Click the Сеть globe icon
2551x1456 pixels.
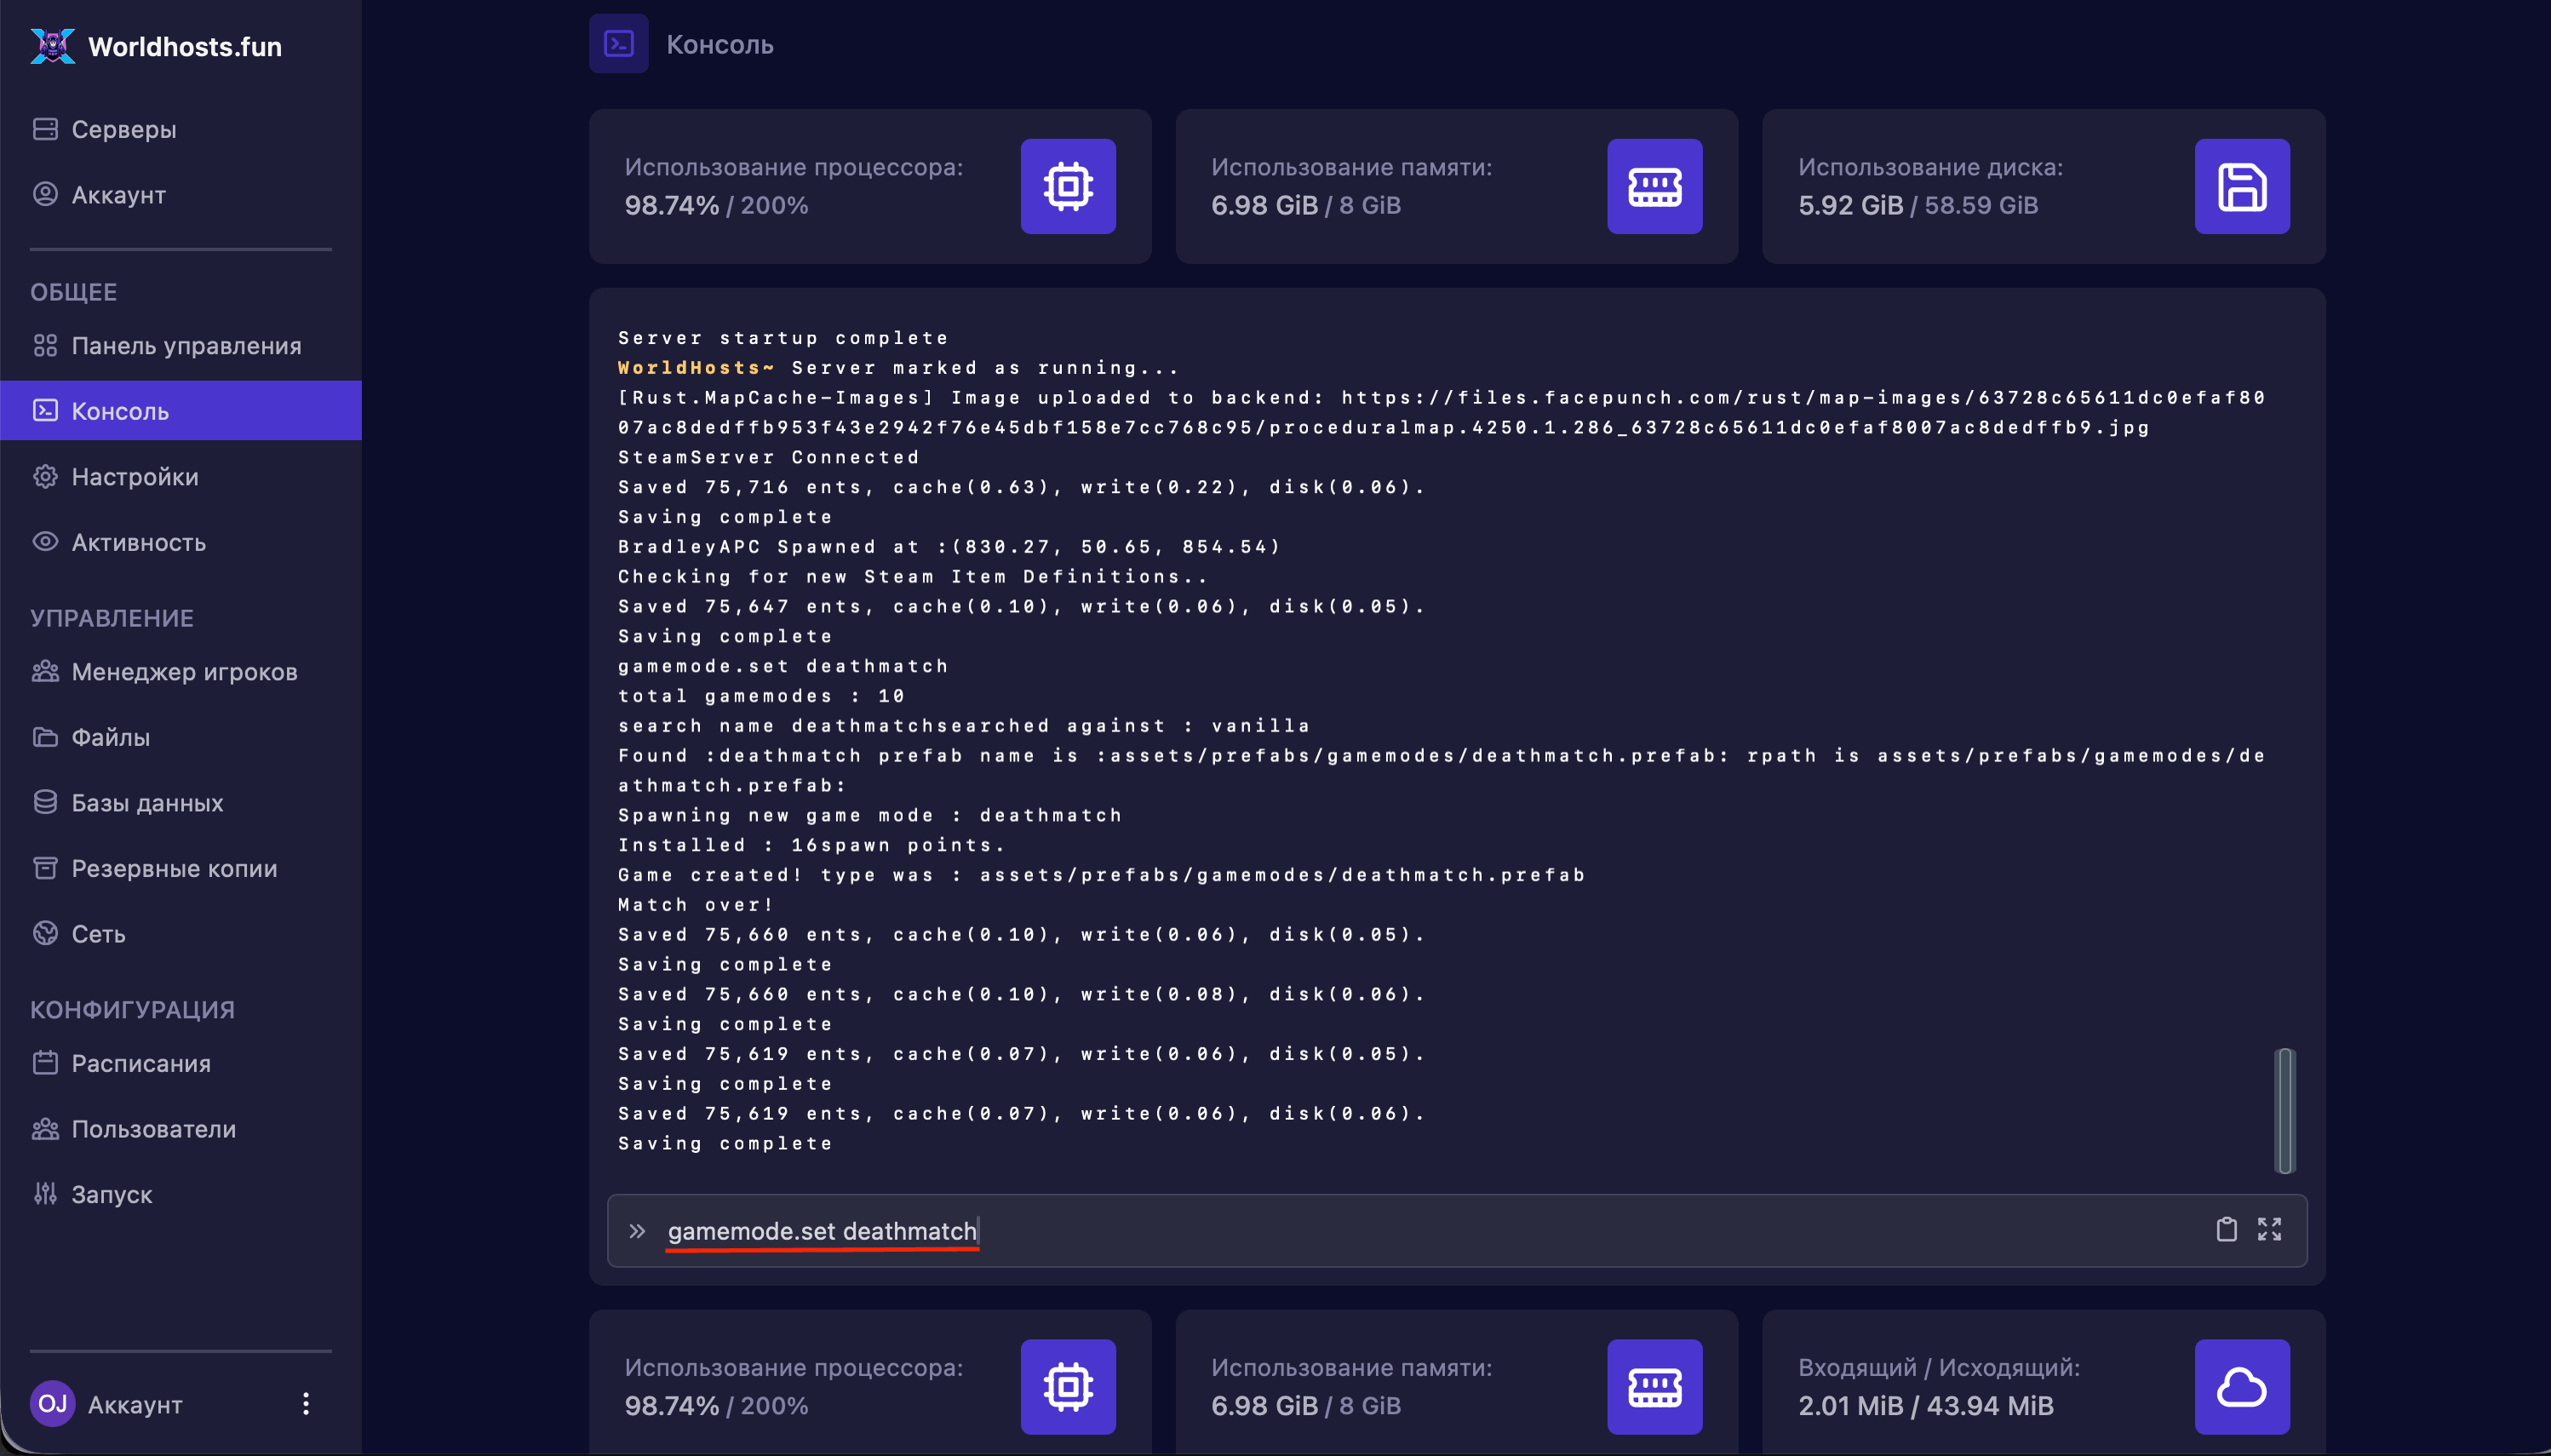(45, 933)
